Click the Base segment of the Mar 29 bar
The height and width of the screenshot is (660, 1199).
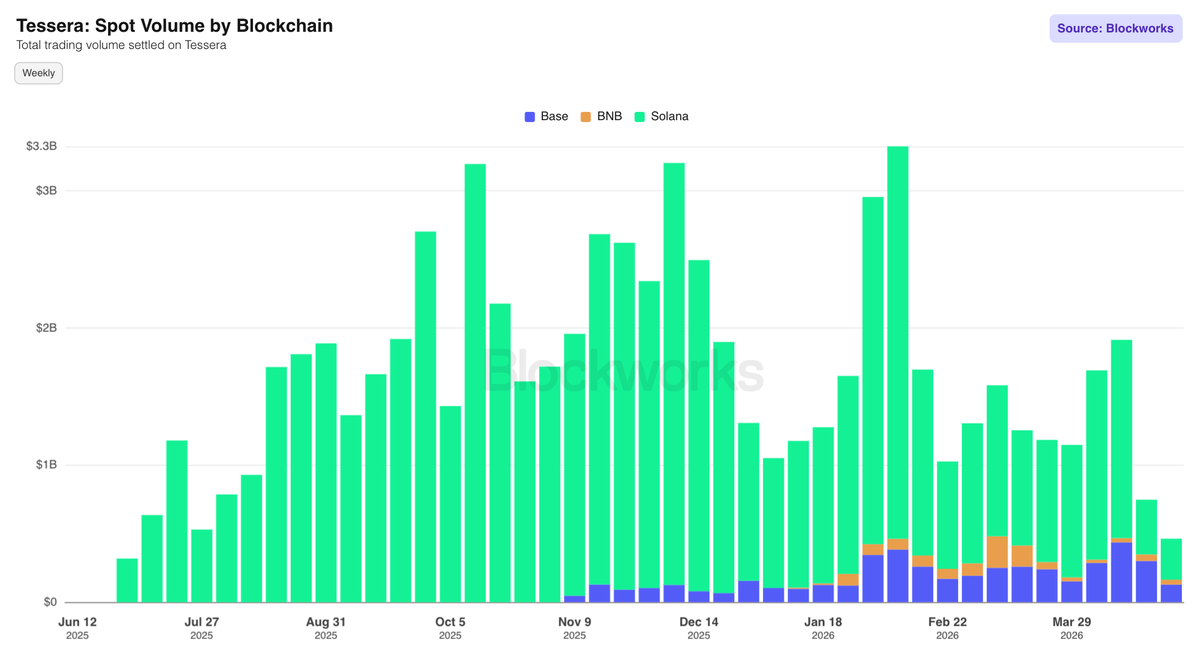point(1071,592)
